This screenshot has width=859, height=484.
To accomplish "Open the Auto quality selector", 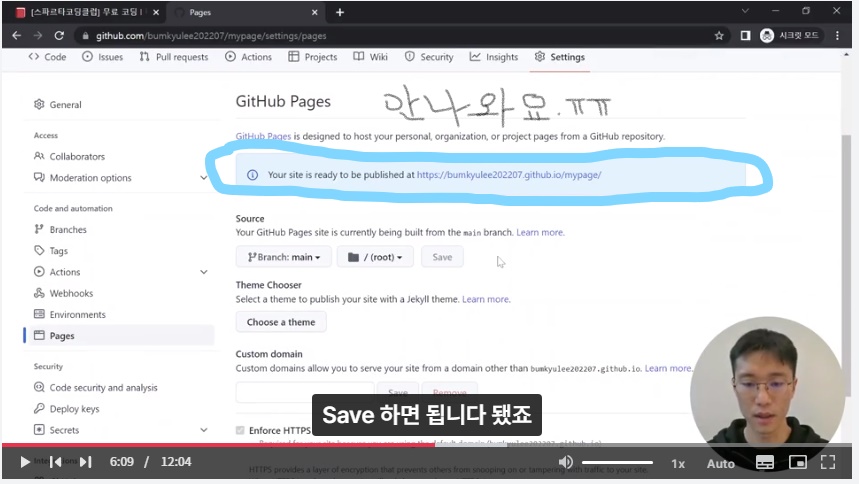I will [720, 464].
